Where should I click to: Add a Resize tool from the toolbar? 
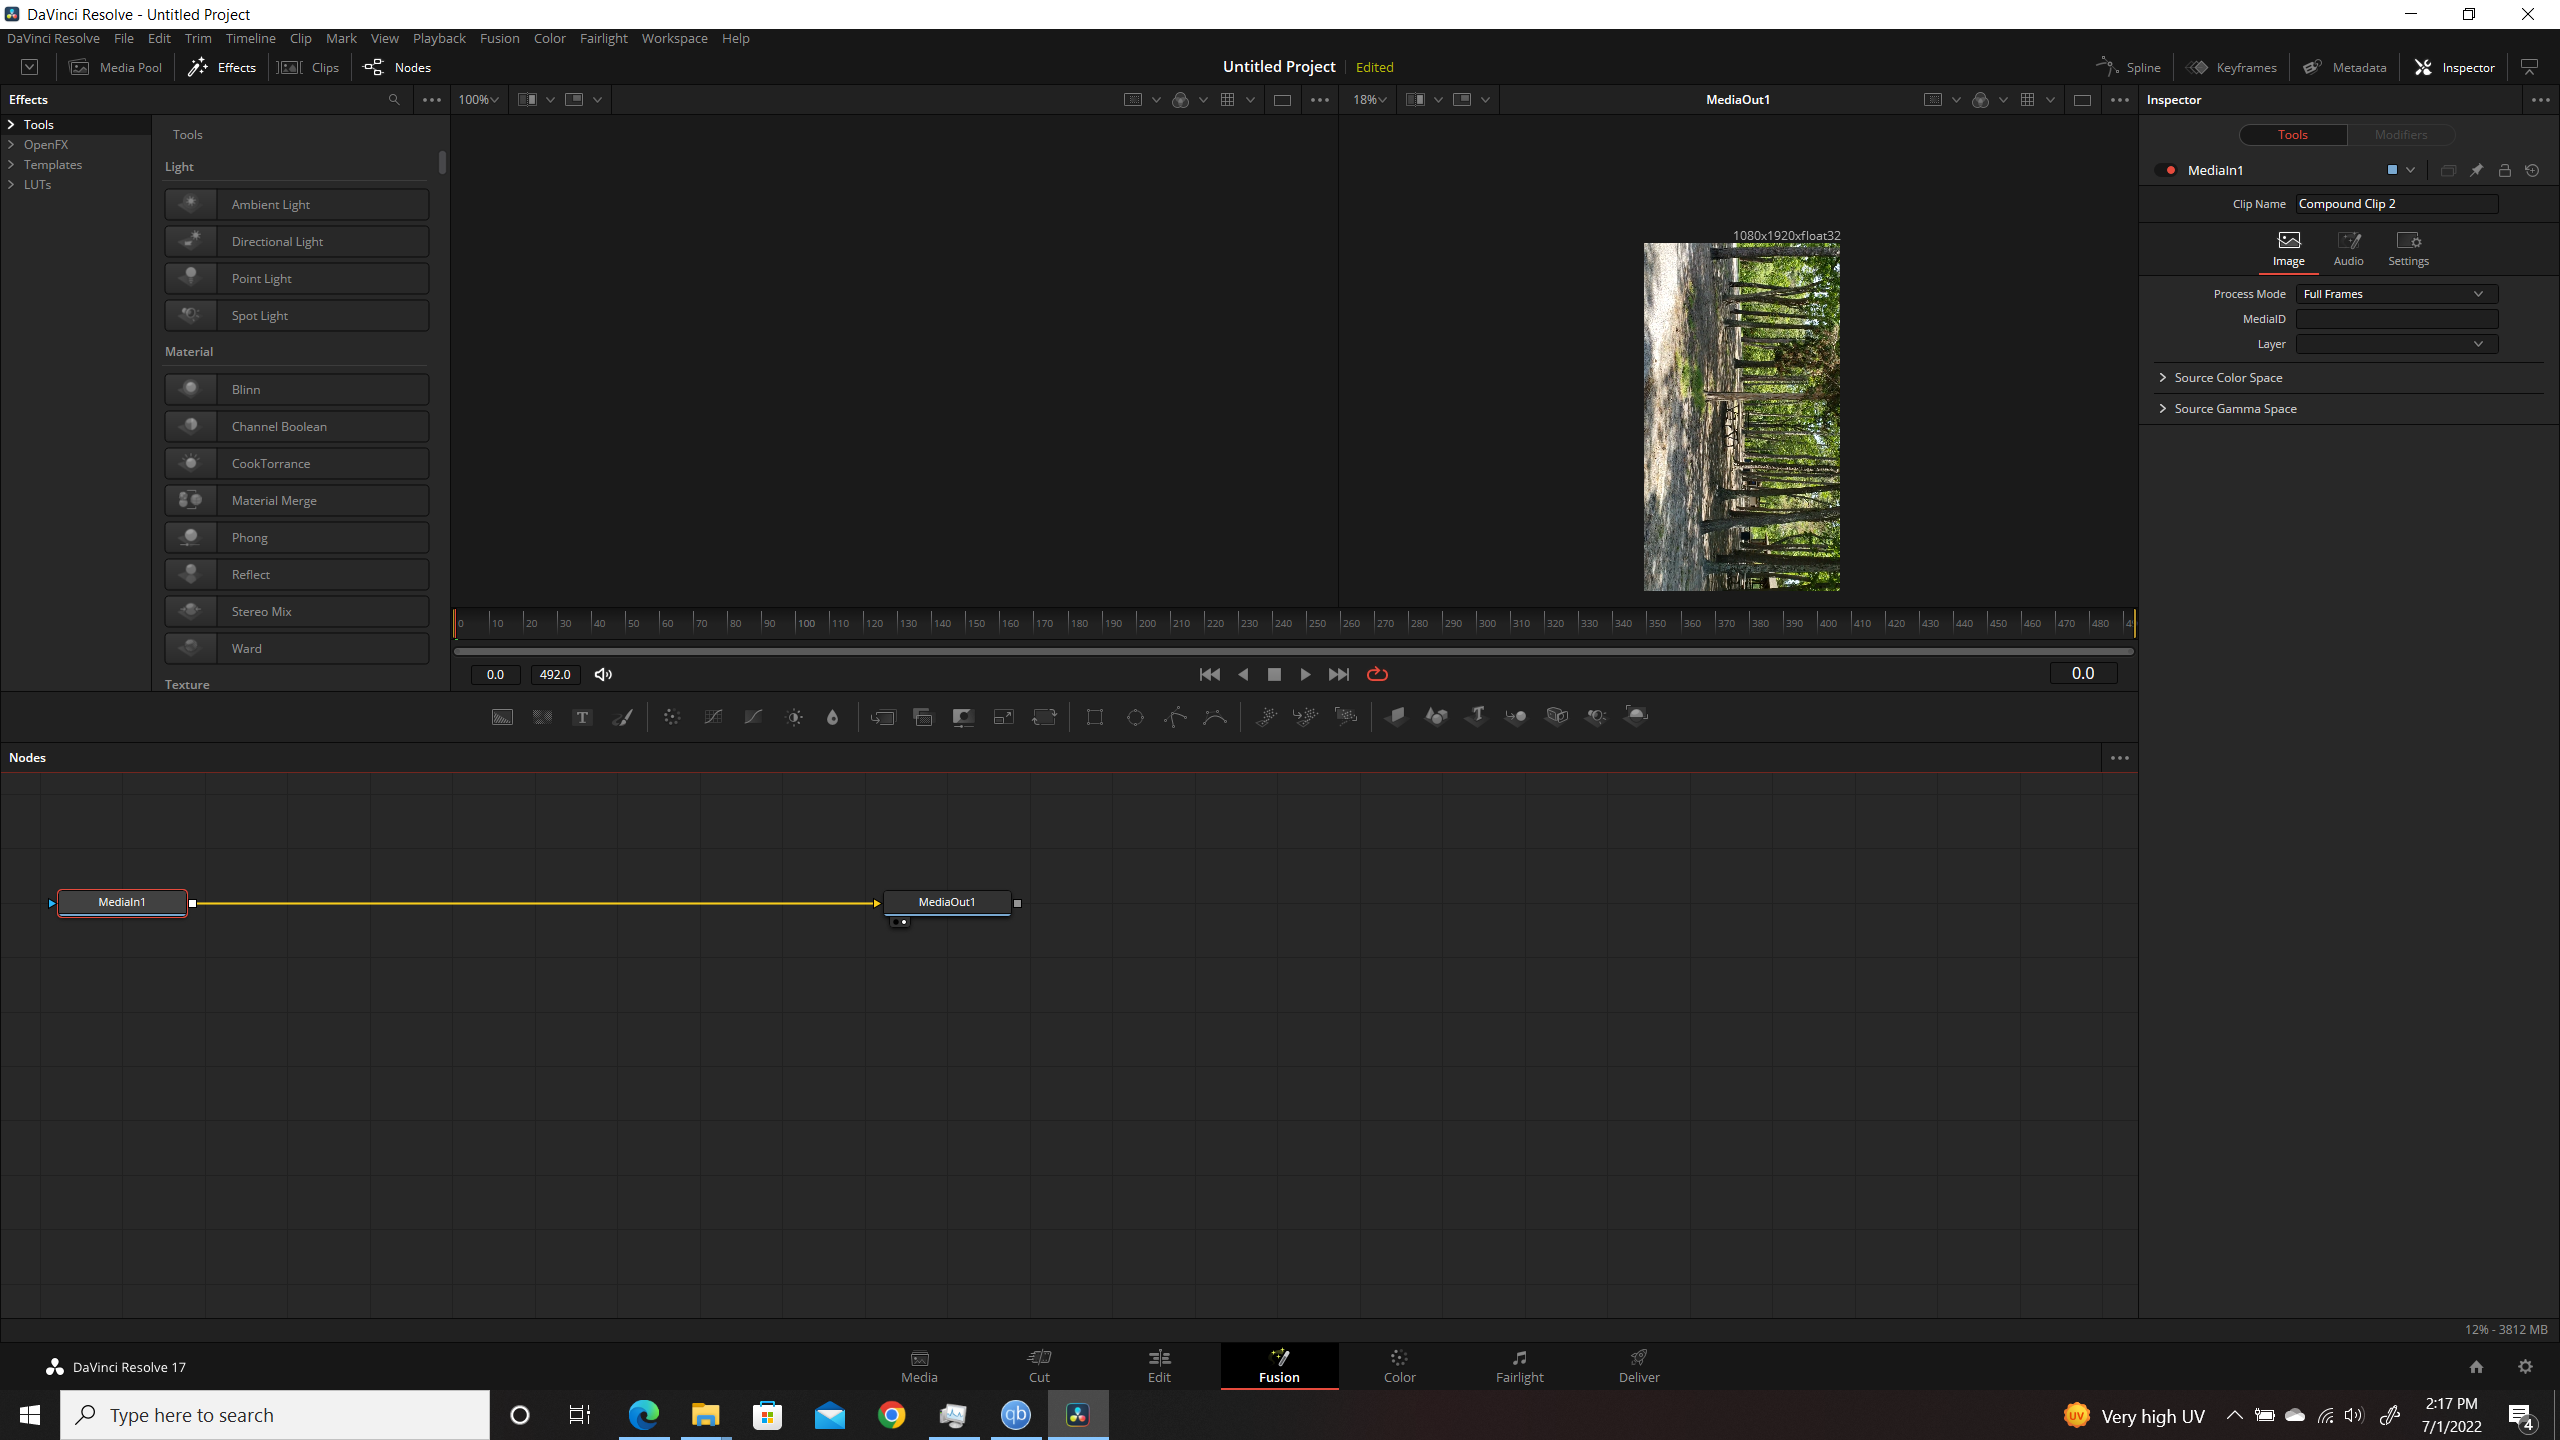tap(1003, 717)
